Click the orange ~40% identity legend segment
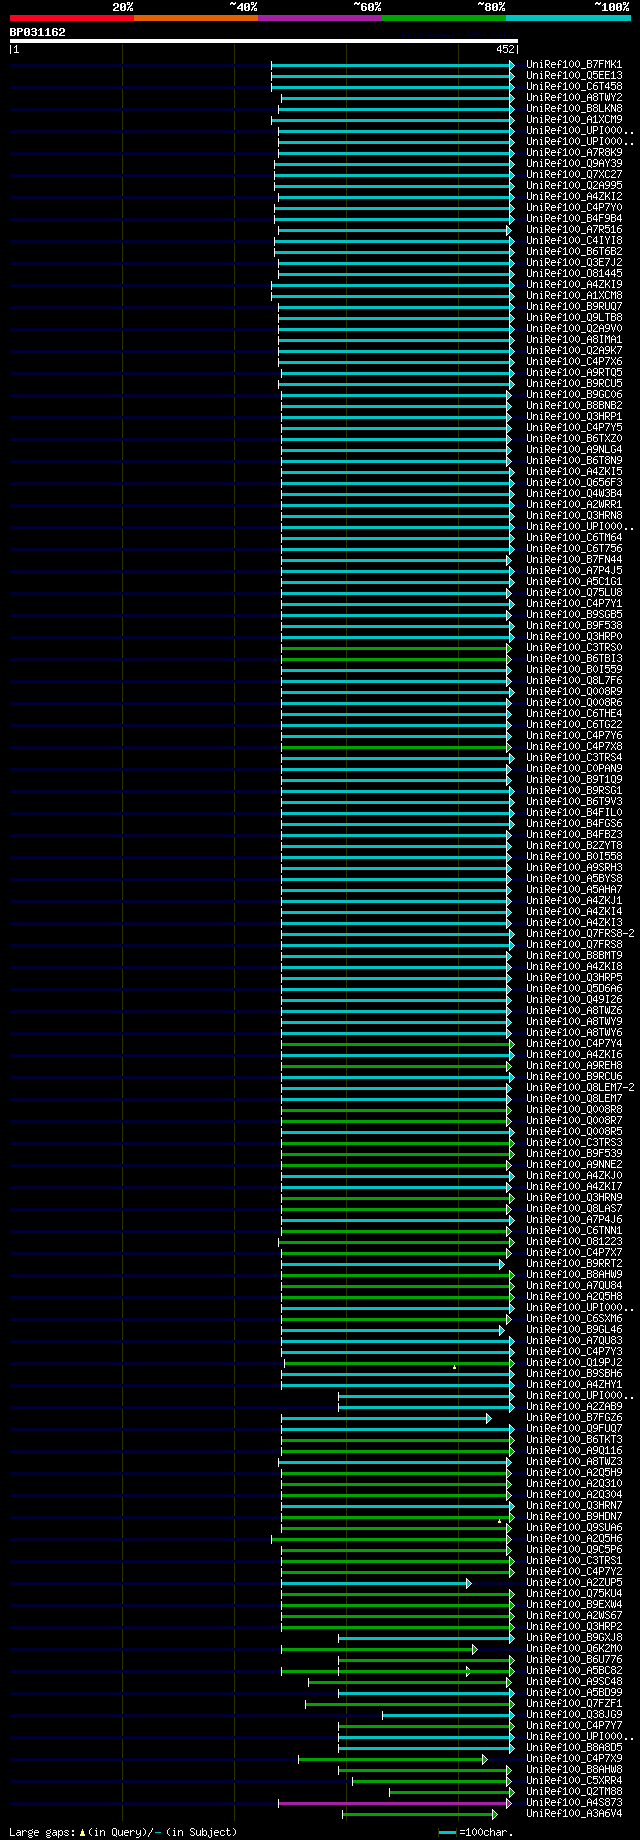Screen dimensions: 640x1840 pos(196,18)
